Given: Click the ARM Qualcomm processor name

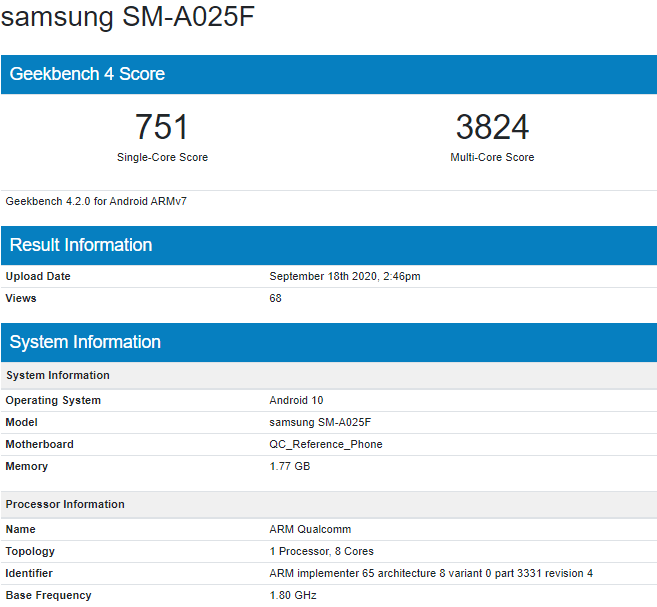Looking at the screenshot, I should pyautogui.click(x=310, y=529).
